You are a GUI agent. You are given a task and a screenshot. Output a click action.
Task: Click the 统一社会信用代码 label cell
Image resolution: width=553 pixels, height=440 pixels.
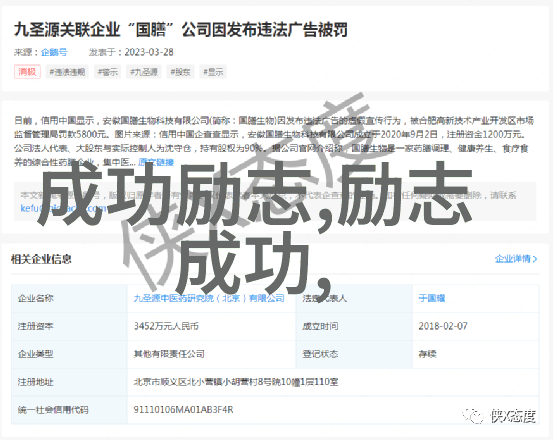click(x=69, y=410)
